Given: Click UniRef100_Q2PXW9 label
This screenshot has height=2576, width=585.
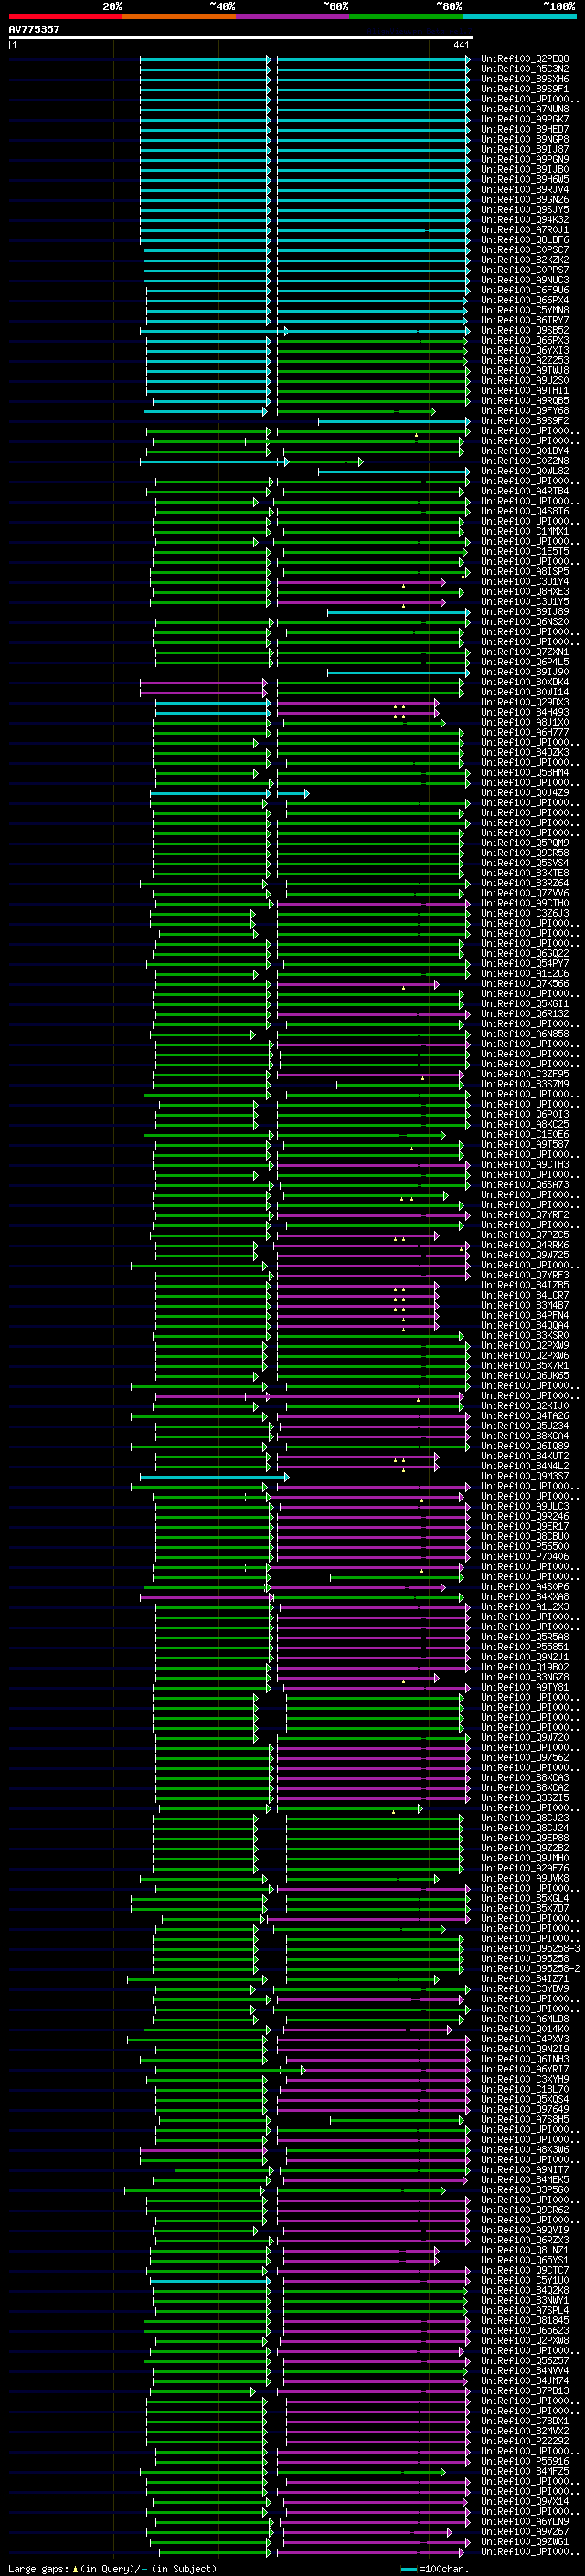Looking at the screenshot, I should [x=524, y=1345].
